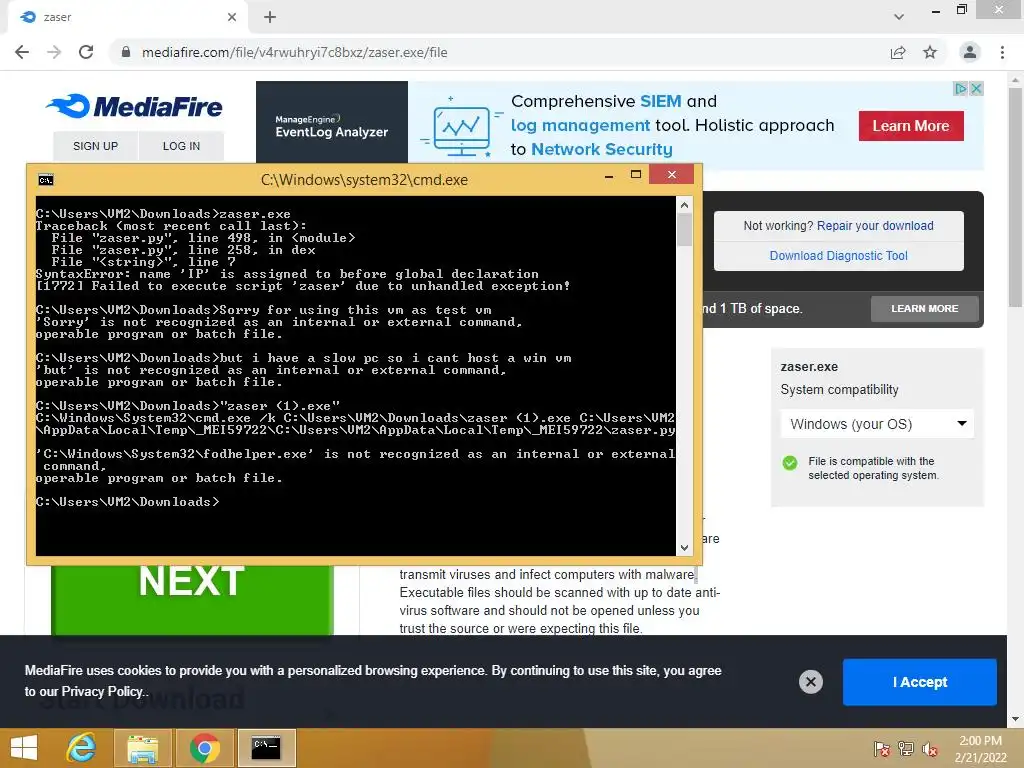The image size is (1024, 768).
Task: Open Chrome three-dot menu
Action: click(x=1002, y=52)
